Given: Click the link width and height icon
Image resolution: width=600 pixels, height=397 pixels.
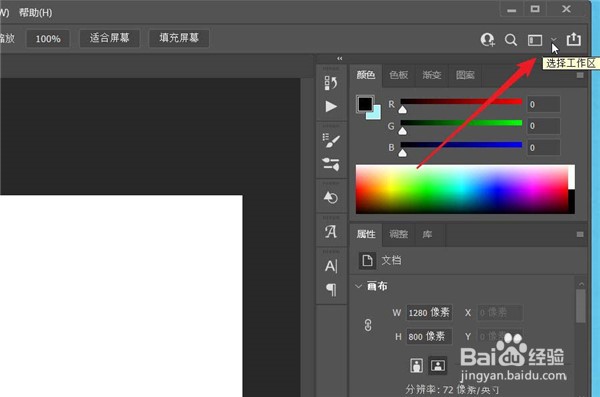Looking at the screenshot, I should pos(368,325).
